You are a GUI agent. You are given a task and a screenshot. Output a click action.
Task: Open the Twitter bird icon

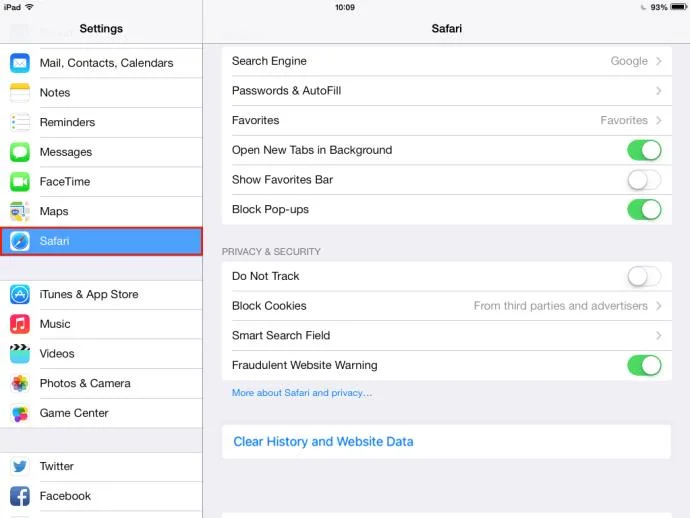(x=20, y=466)
